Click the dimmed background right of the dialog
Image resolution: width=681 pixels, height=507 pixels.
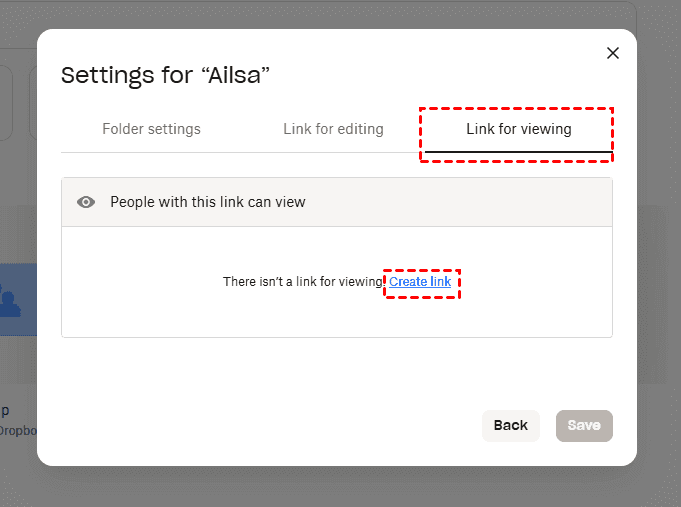pyautogui.click(x=659, y=250)
